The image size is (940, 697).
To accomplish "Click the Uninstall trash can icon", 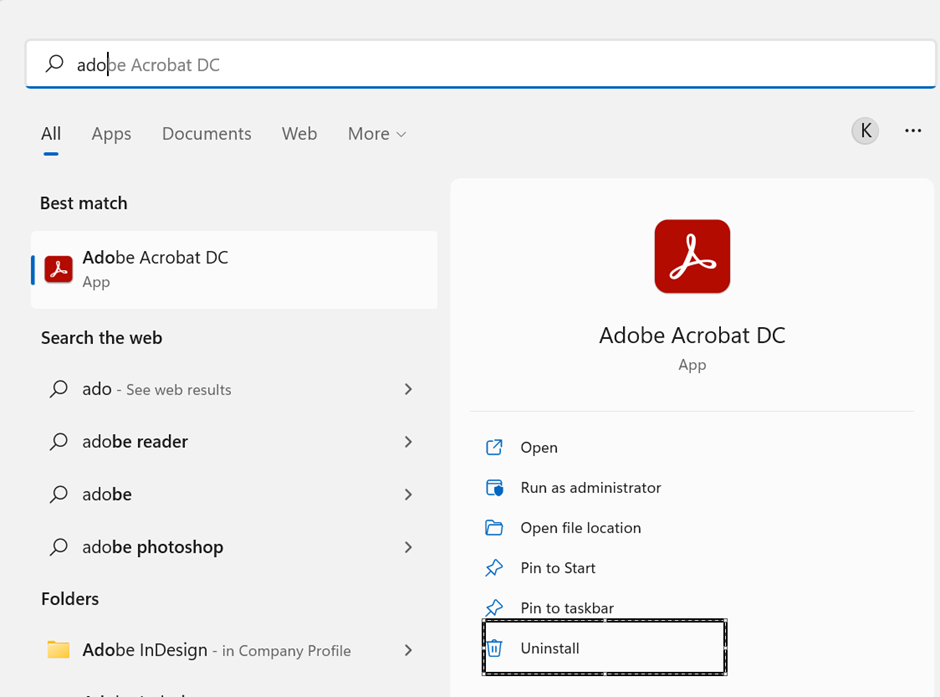I will (x=494, y=648).
